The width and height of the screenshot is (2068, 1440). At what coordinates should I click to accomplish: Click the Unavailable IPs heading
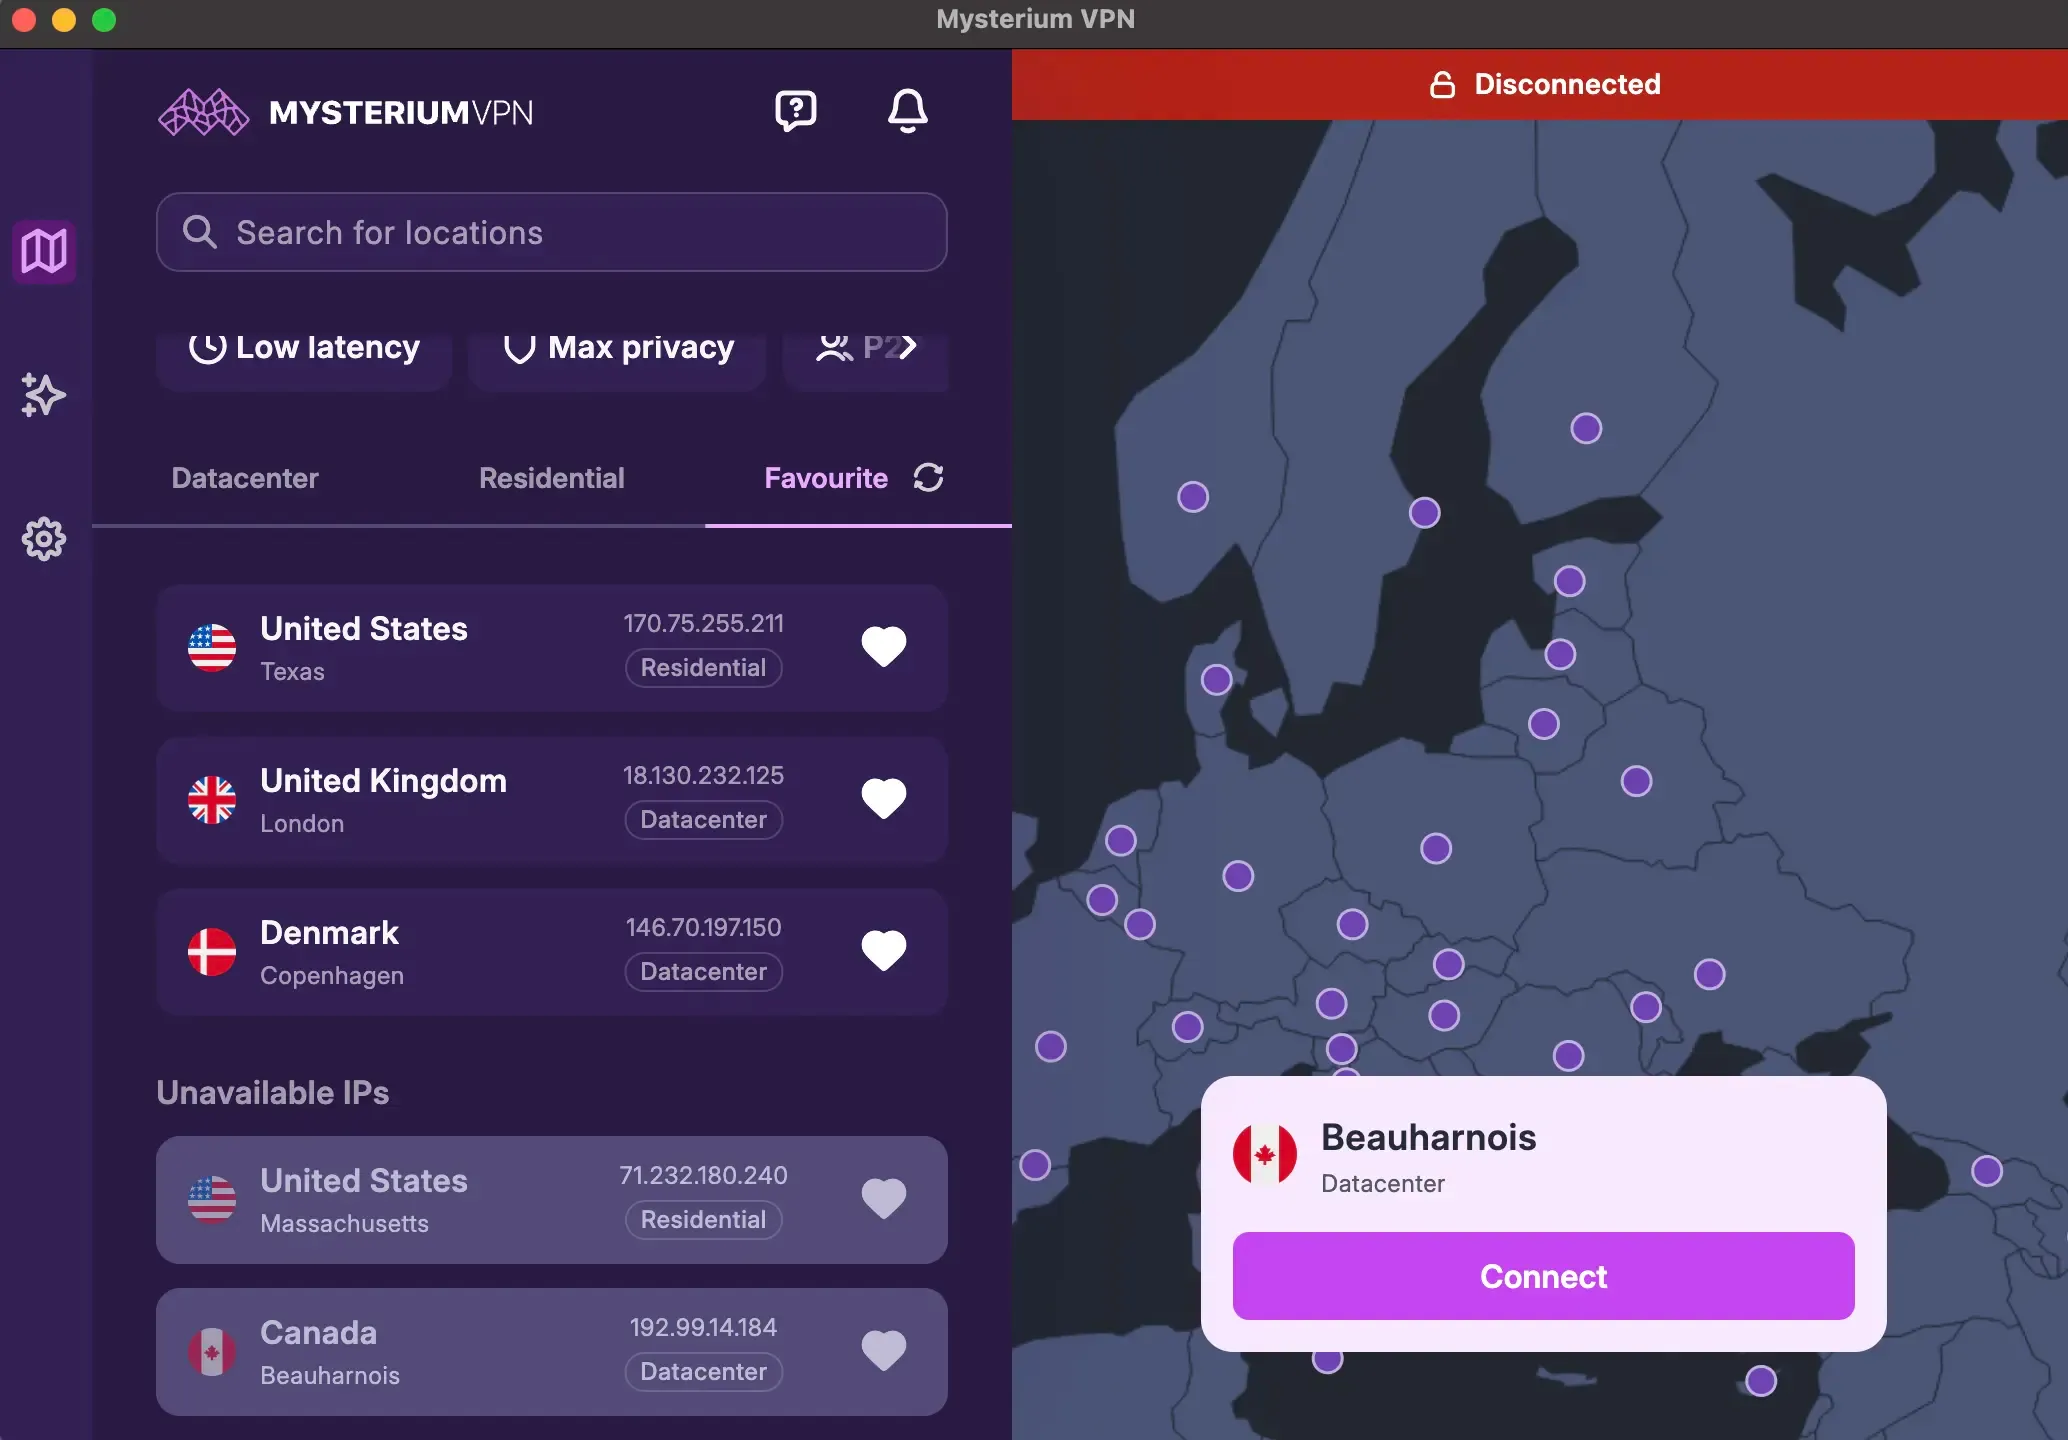click(273, 1093)
